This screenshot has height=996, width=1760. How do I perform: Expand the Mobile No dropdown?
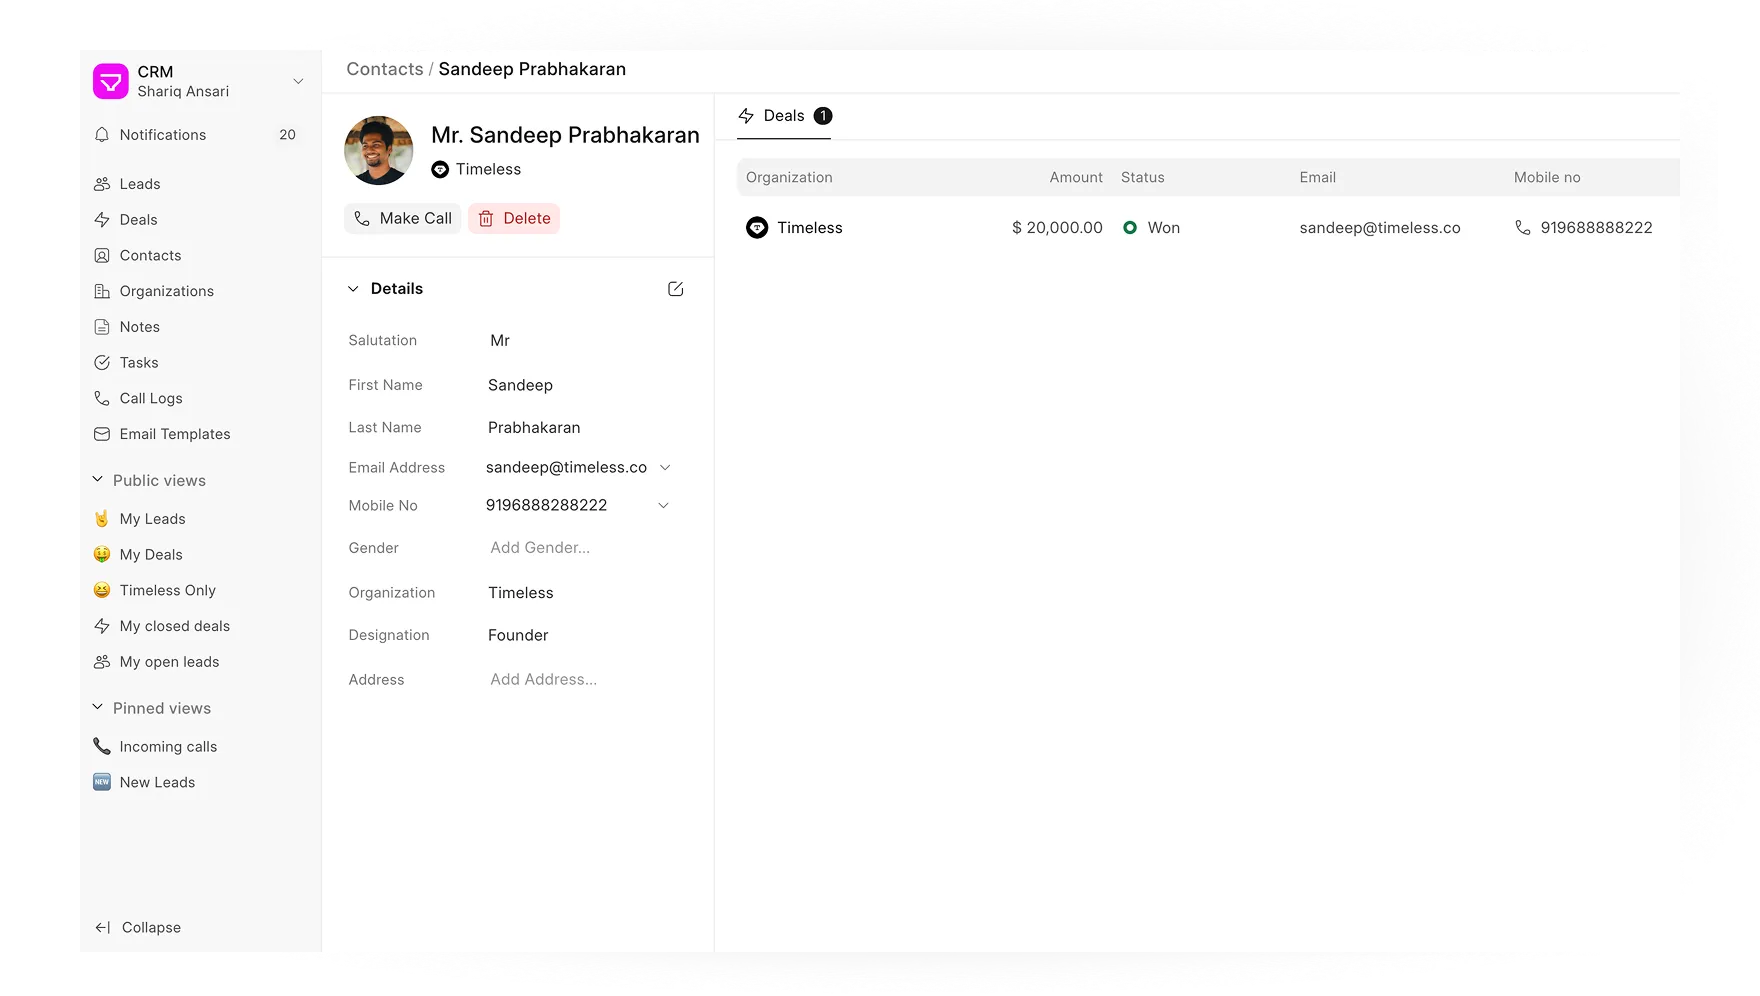click(x=663, y=506)
